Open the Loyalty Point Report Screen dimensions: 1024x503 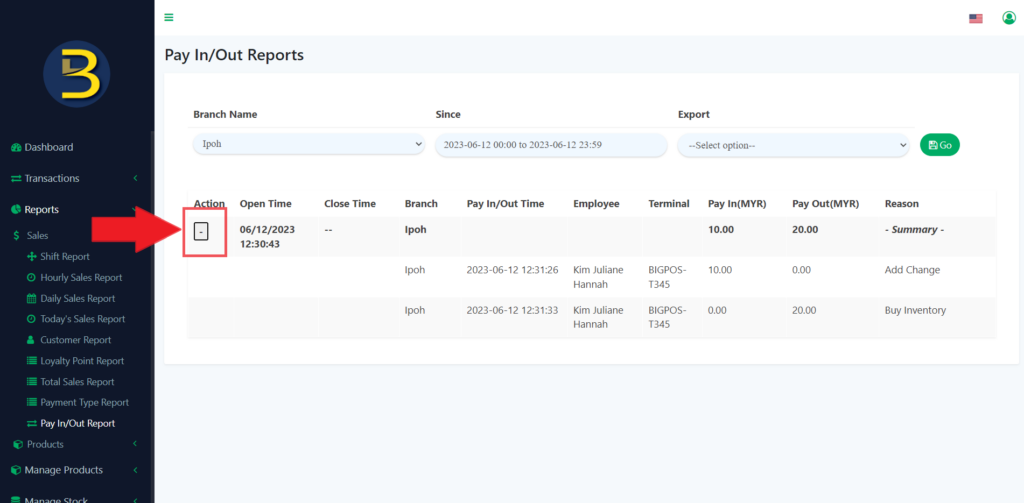[x=82, y=361]
